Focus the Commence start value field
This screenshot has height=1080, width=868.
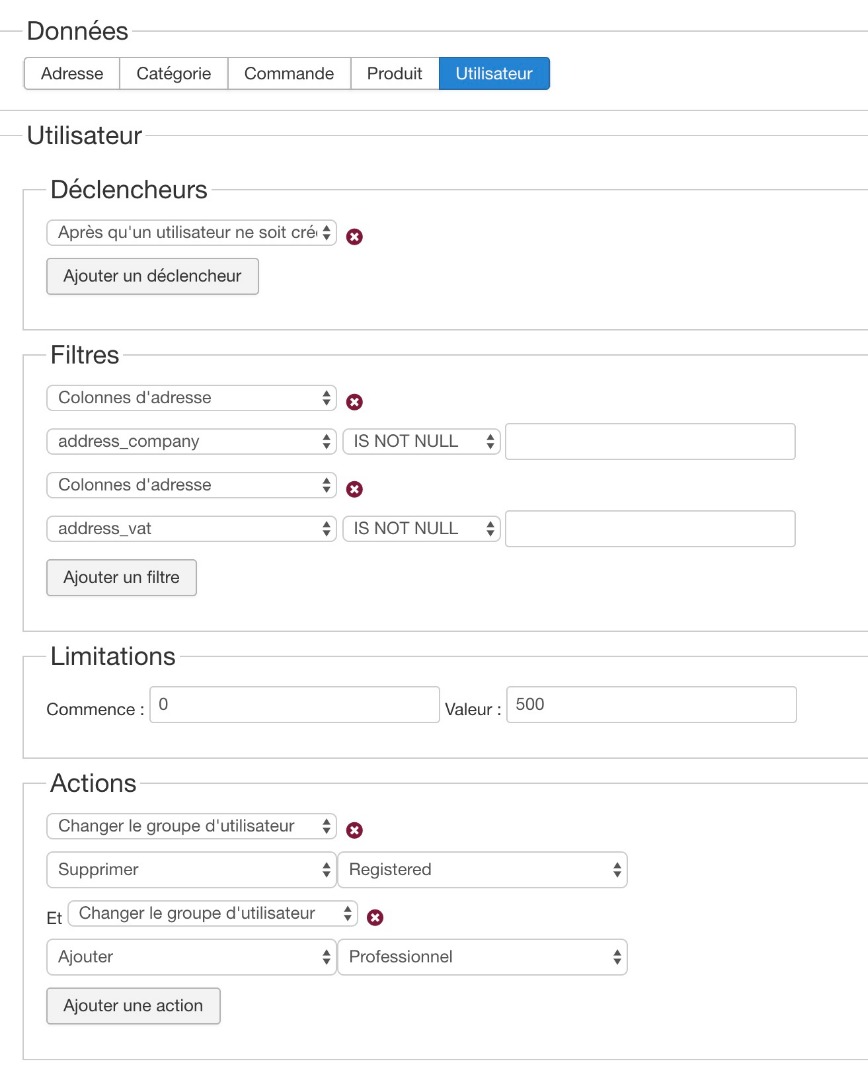294,705
